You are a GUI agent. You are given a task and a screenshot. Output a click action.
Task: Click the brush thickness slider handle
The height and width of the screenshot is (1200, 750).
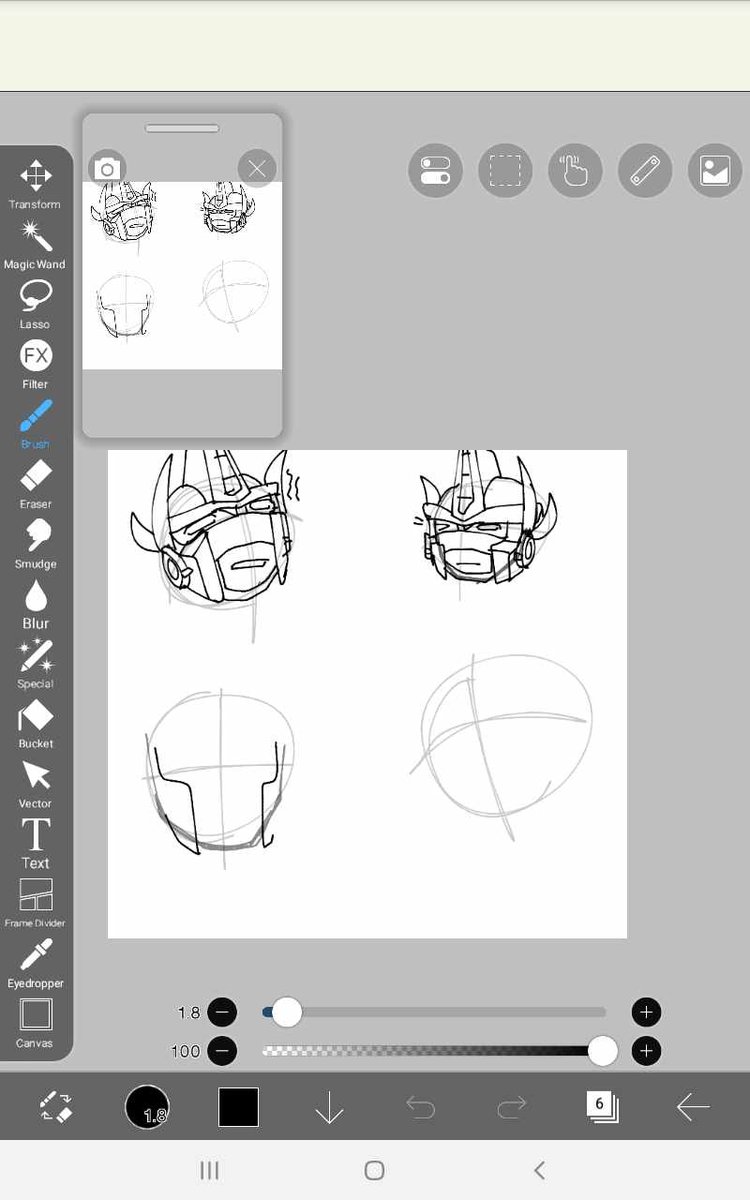click(x=287, y=1012)
